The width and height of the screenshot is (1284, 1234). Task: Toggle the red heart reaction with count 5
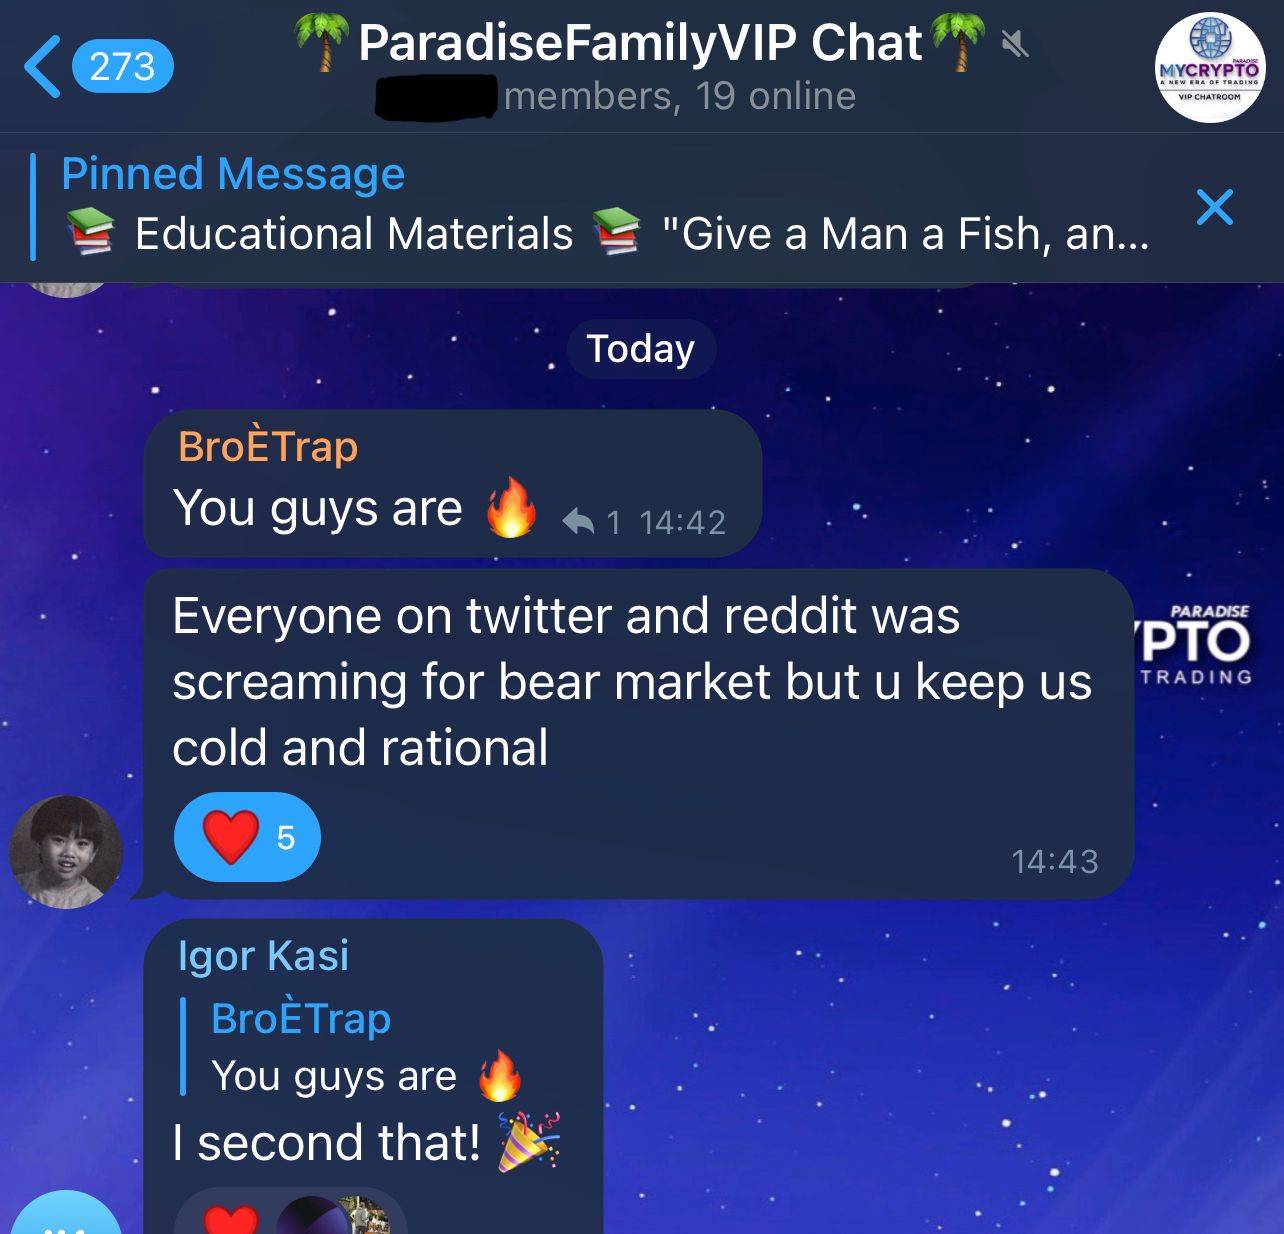[247, 837]
